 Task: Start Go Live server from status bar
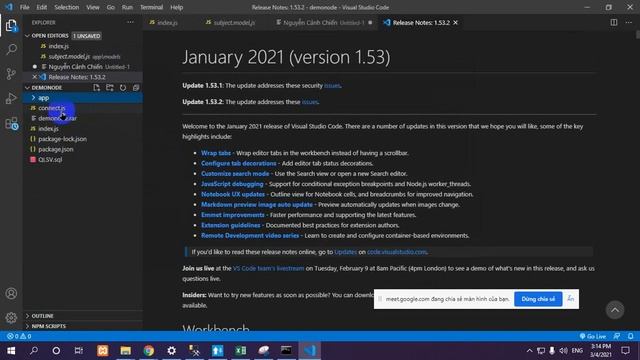pyautogui.click(x=593, y=336)
